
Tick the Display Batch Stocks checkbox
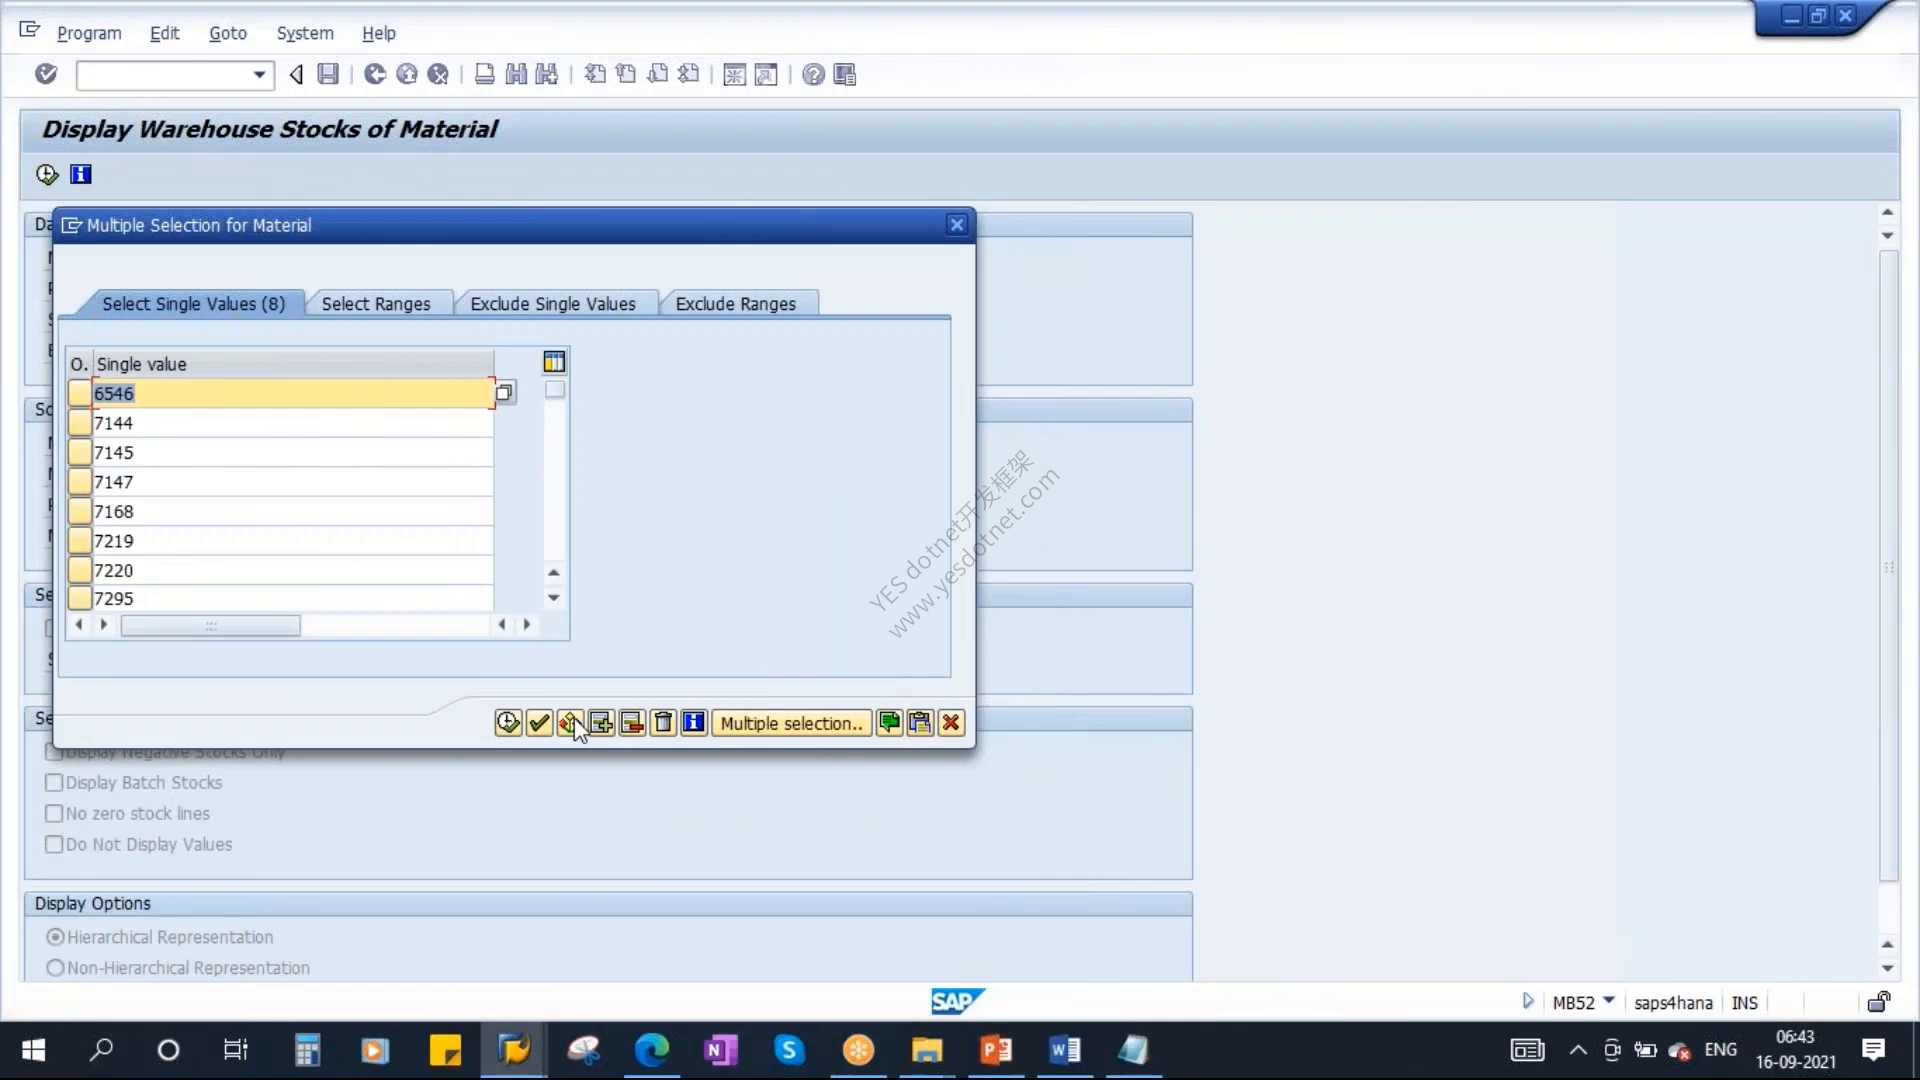pyautogui.click(x=54, y=783)
